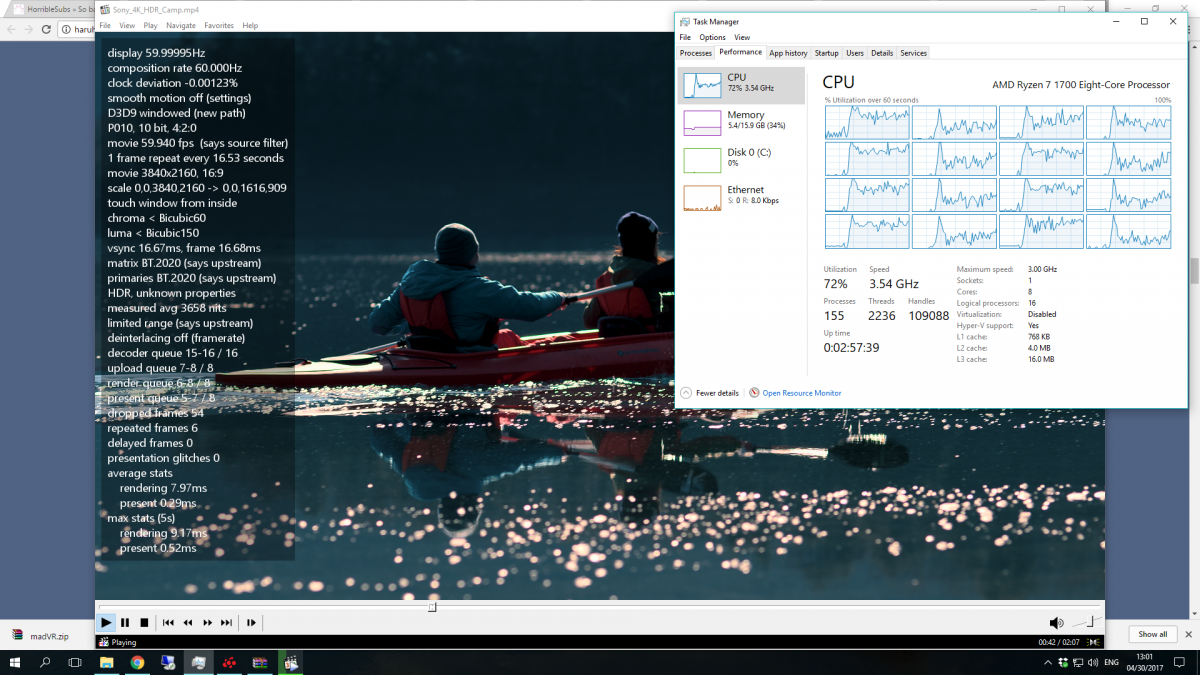Switch to the App history tab
Image resolution: width=1200 pixels, height=675 pixels.
pos(788,53)
